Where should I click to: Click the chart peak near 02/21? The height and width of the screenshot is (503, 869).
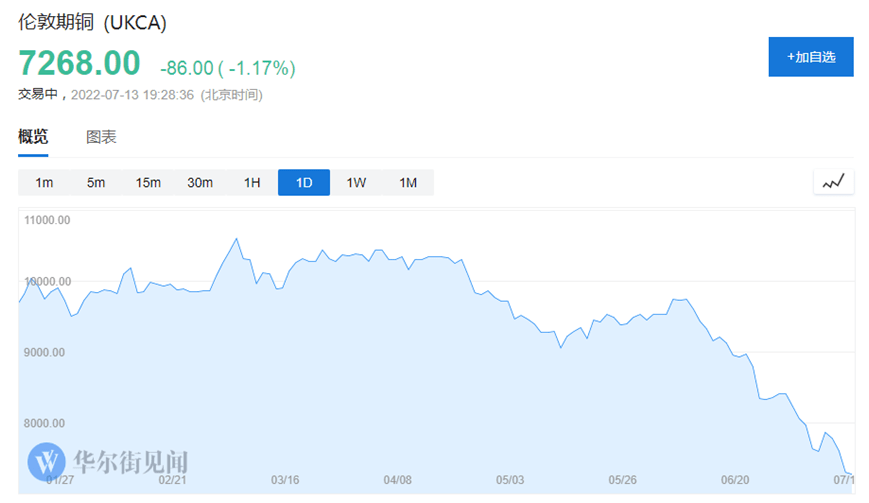point(236,239)
